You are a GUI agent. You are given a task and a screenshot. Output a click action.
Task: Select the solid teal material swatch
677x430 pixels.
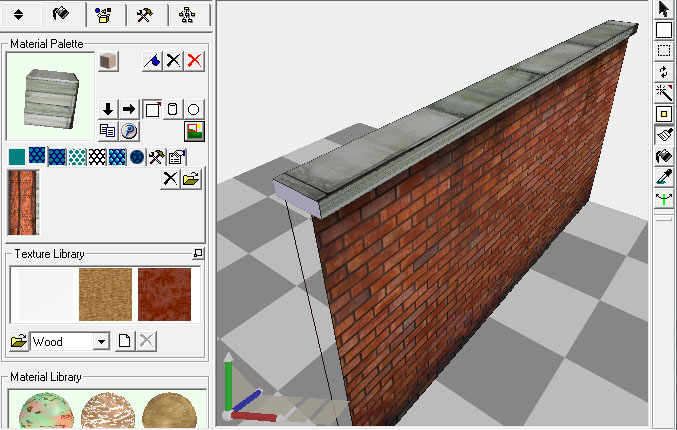17,156
